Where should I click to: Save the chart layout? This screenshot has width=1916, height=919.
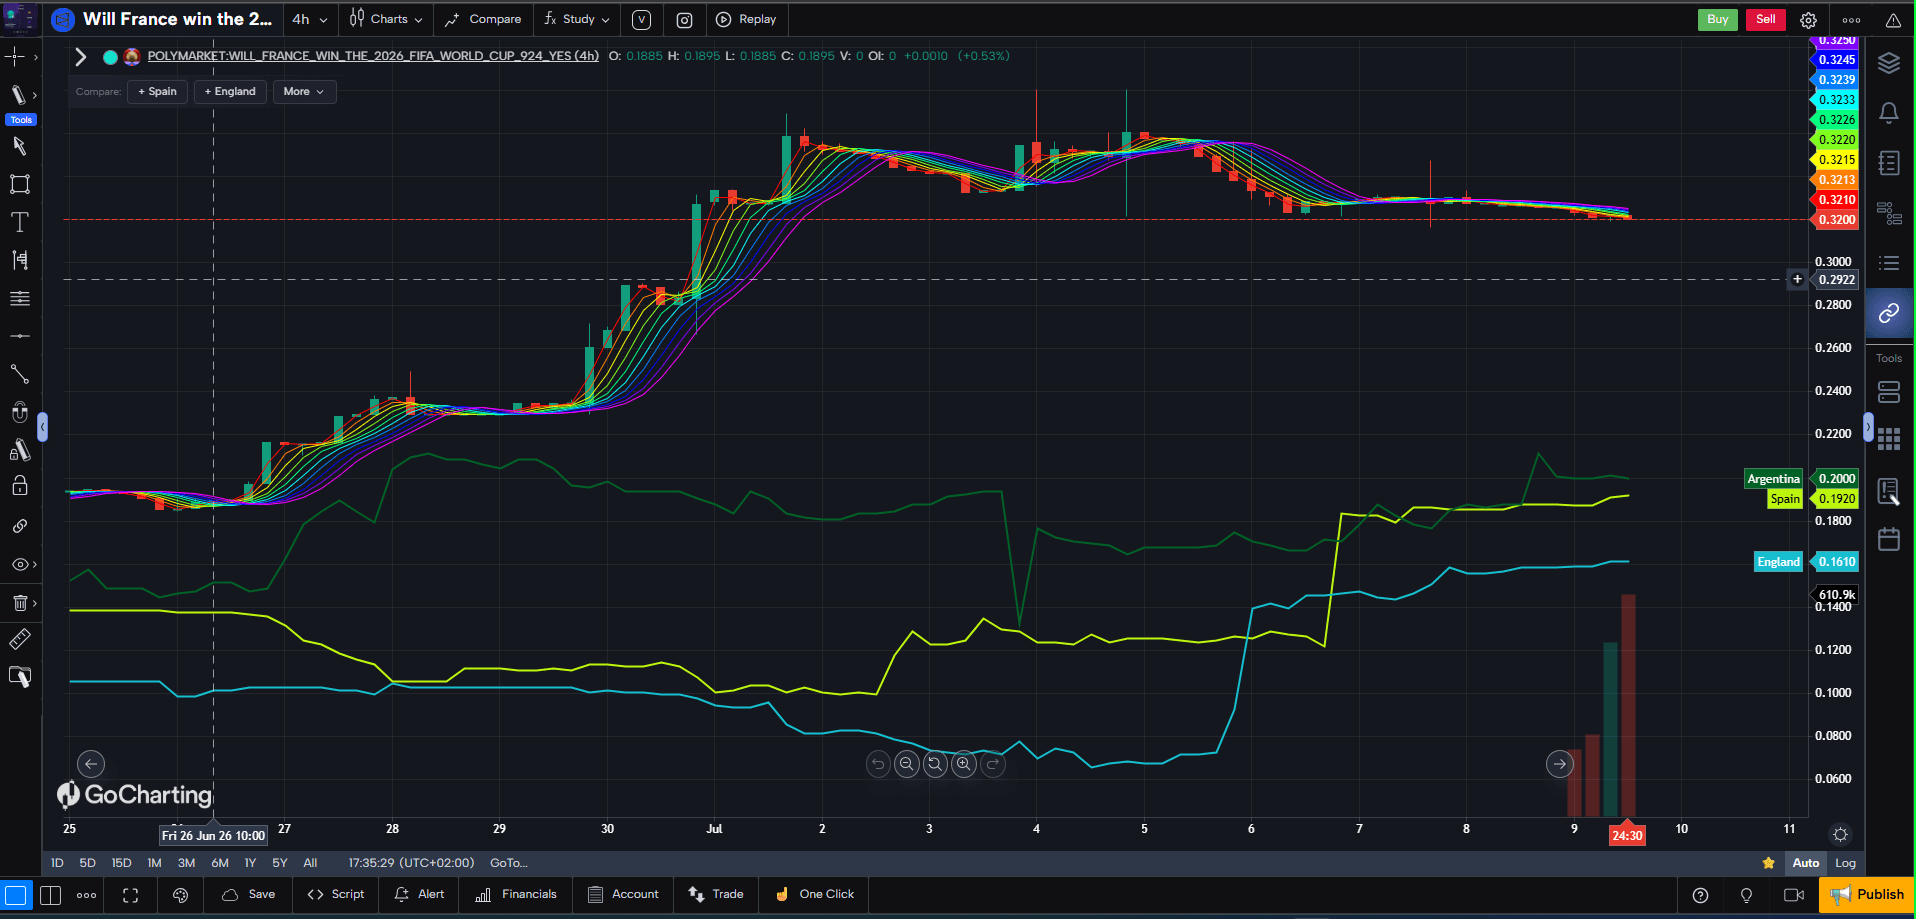coord(249,895)
